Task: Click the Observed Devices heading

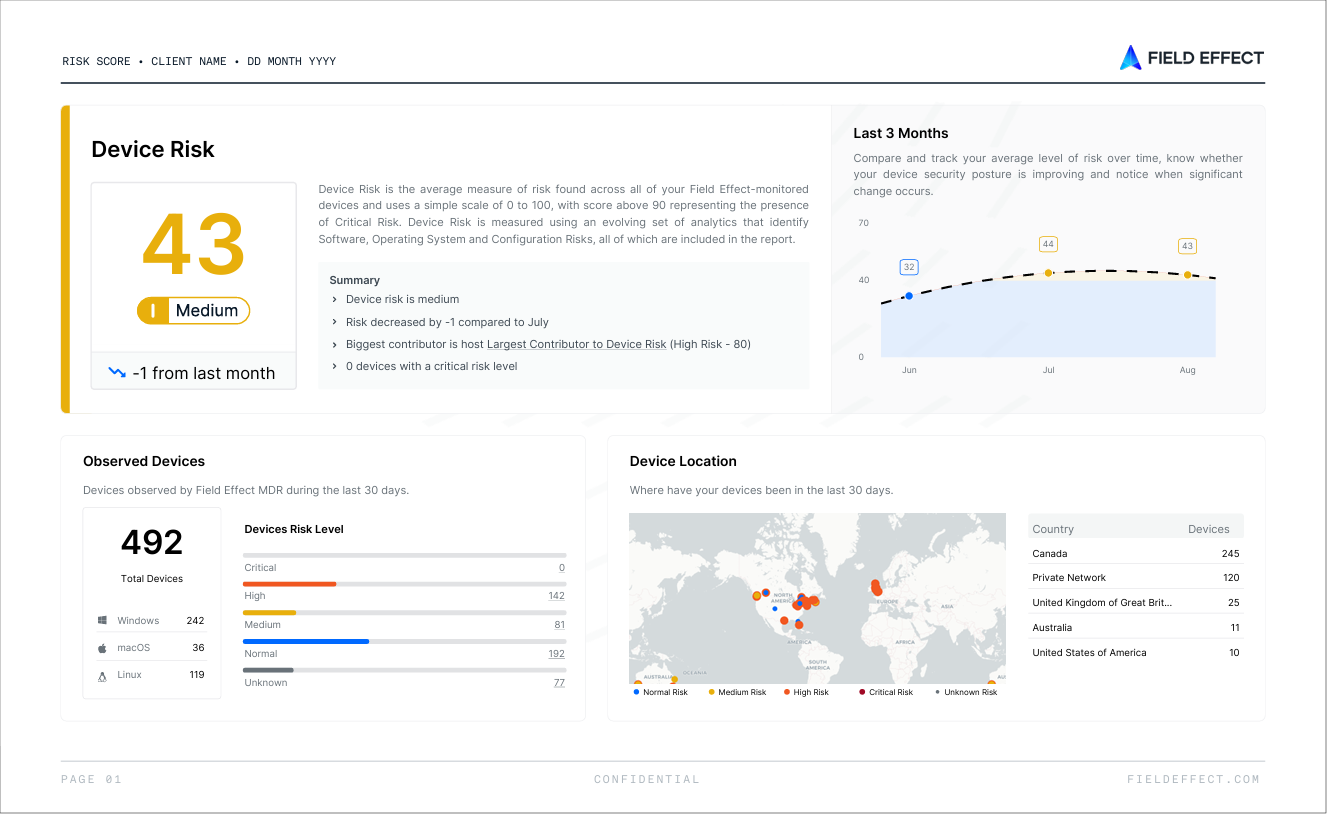Action: point(144,461)
